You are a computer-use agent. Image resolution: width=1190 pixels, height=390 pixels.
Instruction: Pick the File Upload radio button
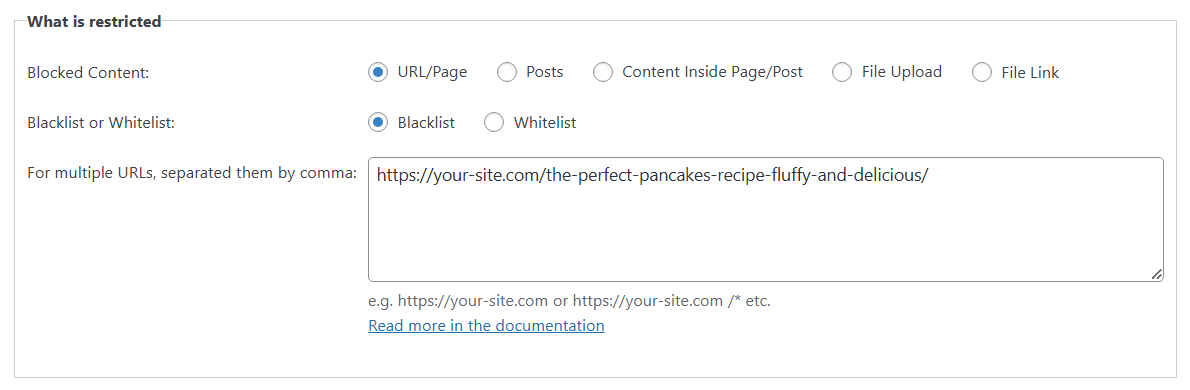click(x=842, y=72)
